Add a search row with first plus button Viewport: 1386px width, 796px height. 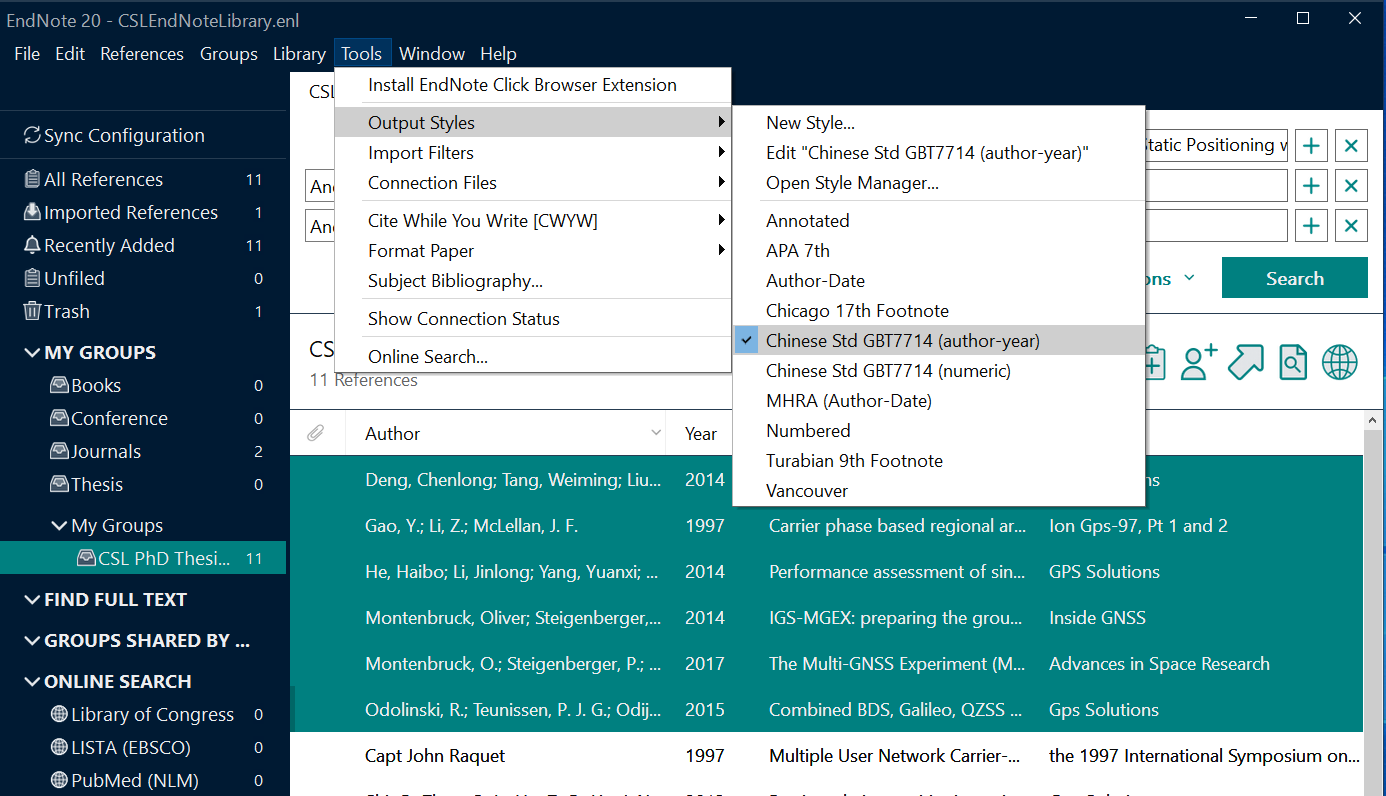pyautogui.click(x=1311, y=146)
